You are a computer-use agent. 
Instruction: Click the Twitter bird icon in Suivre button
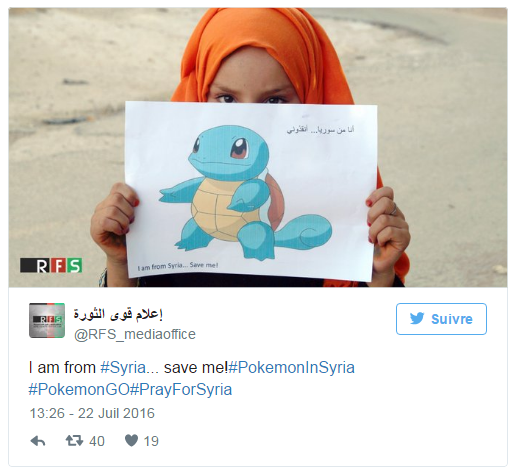(417, 319)
